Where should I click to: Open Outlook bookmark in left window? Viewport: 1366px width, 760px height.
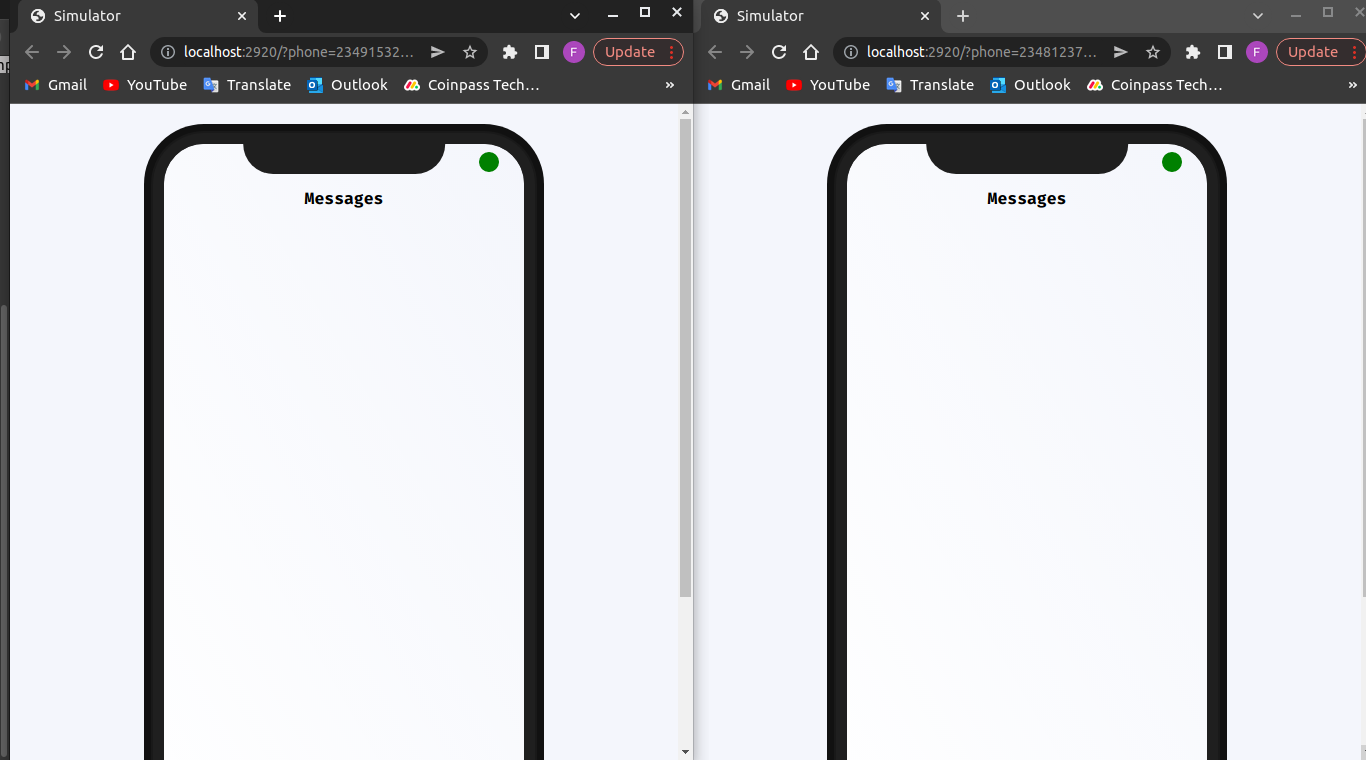(348, 85)
